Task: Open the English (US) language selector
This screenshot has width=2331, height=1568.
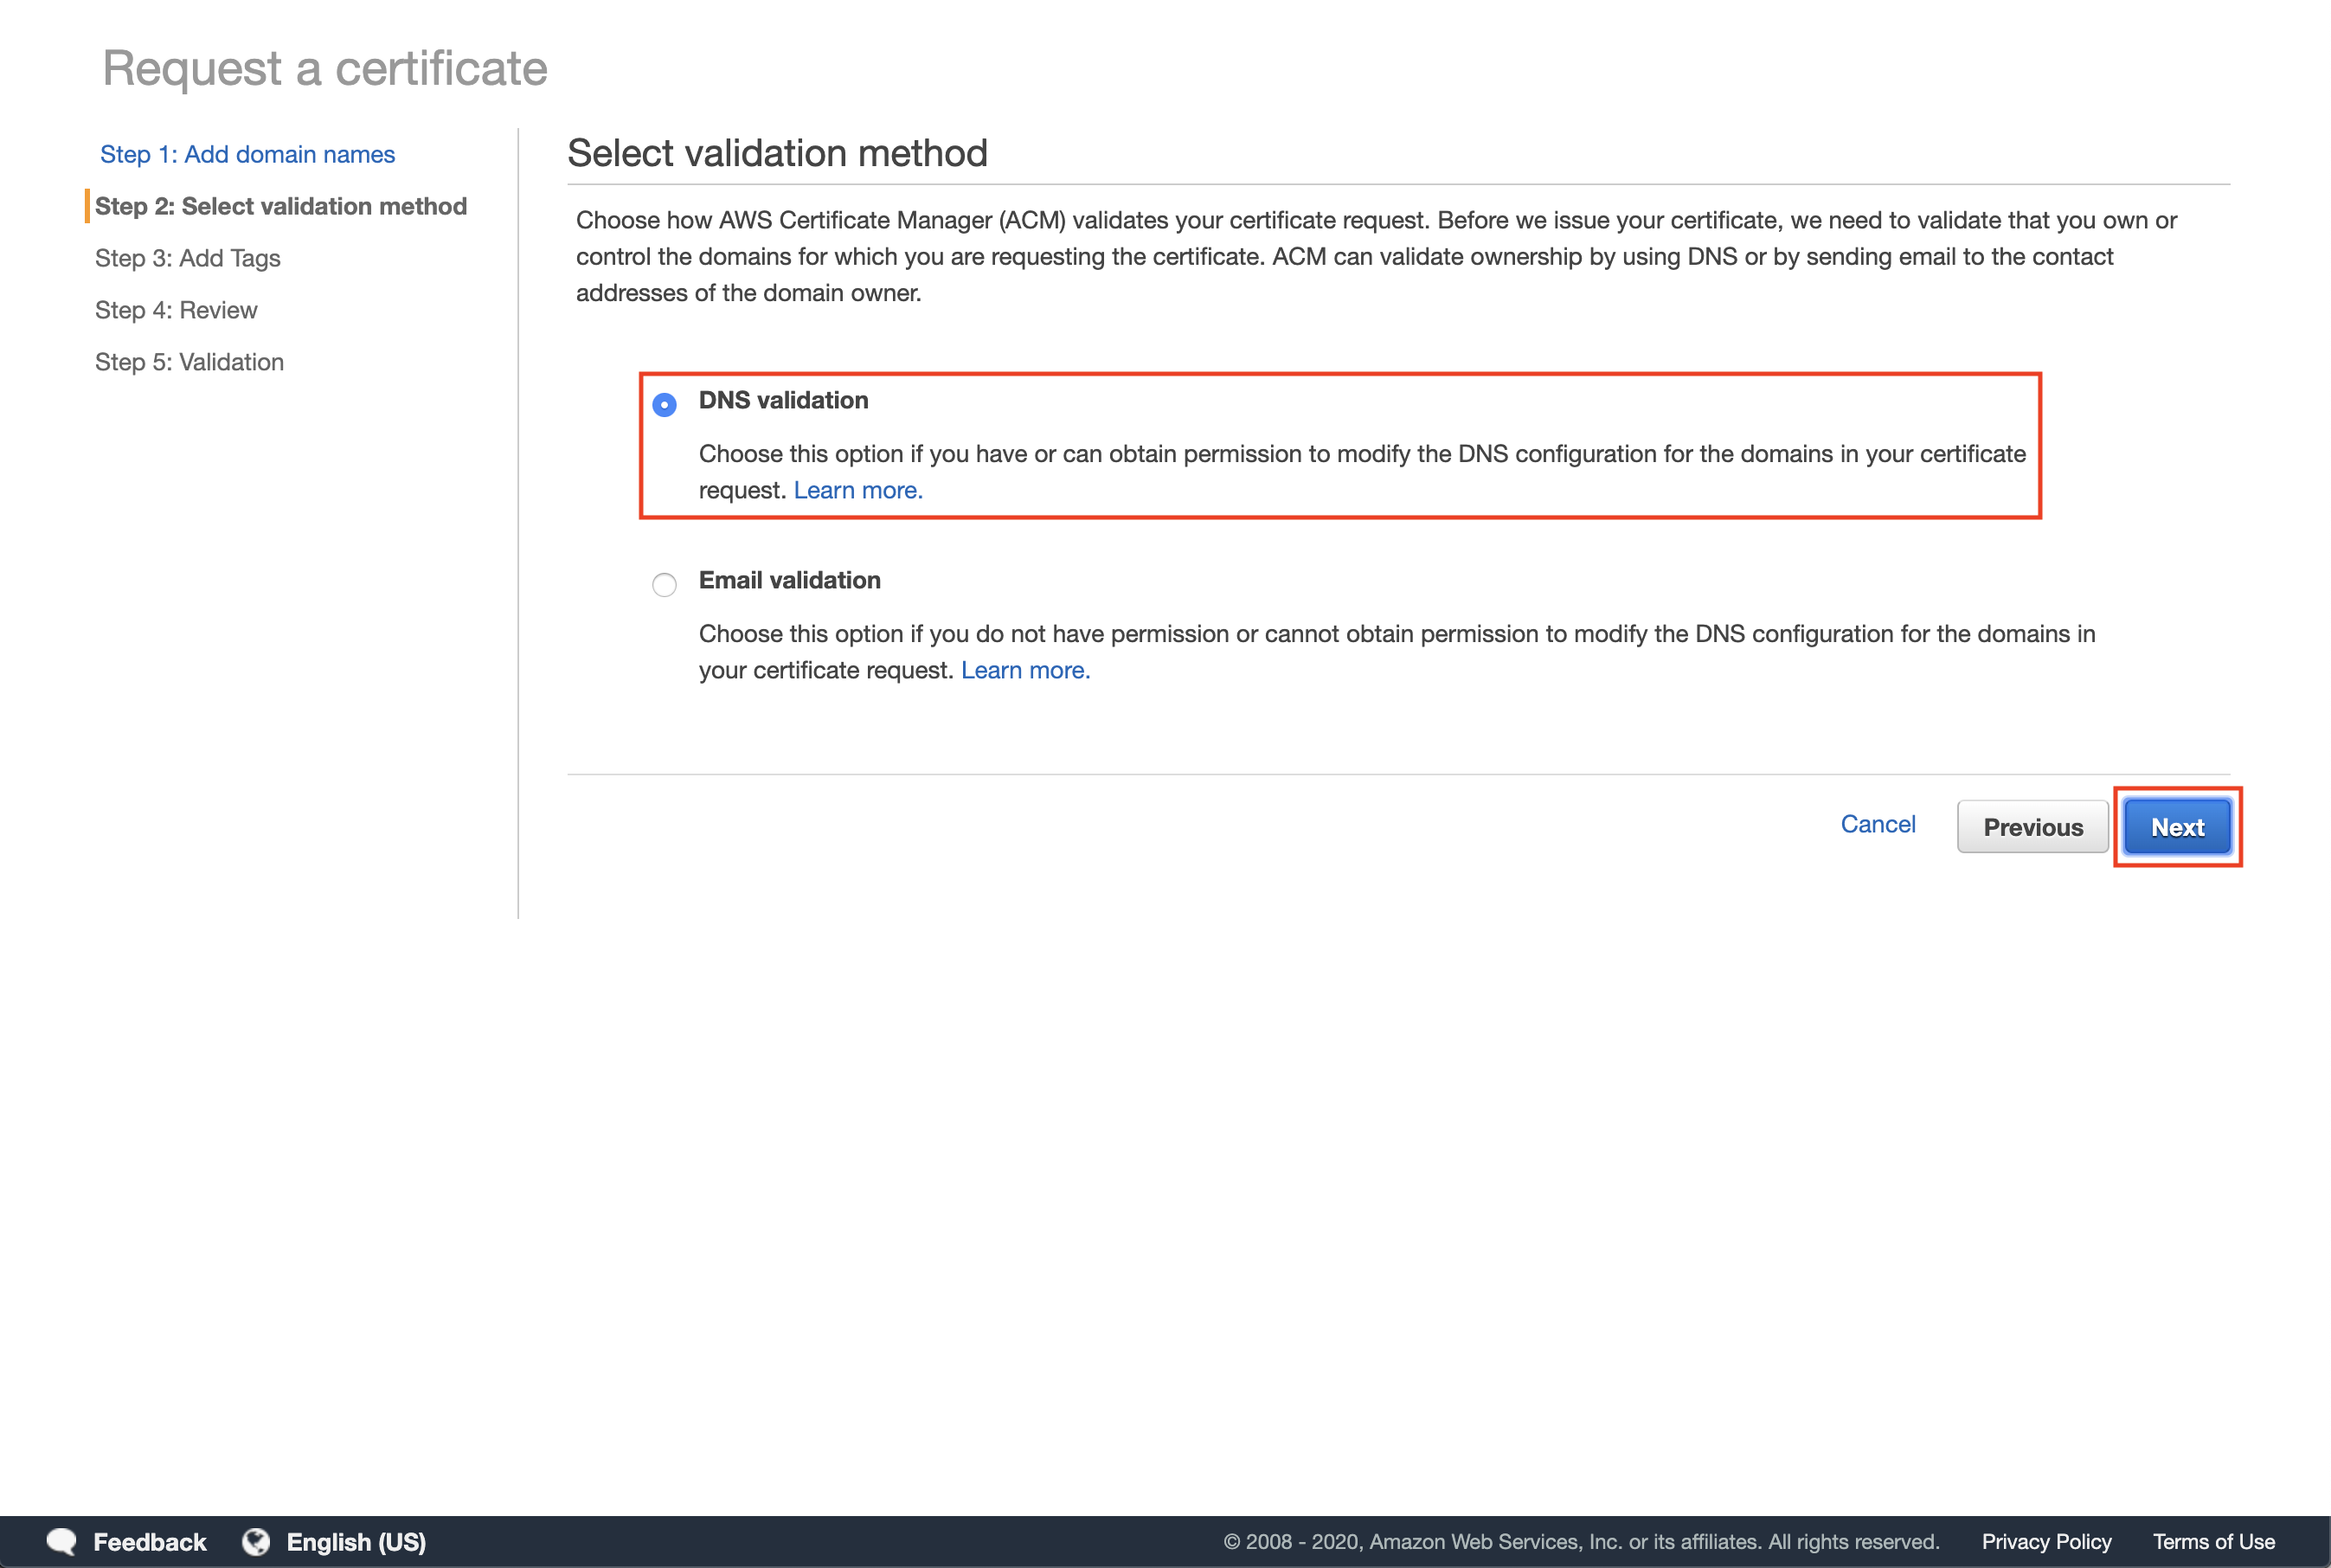Action: [356, 1541]
